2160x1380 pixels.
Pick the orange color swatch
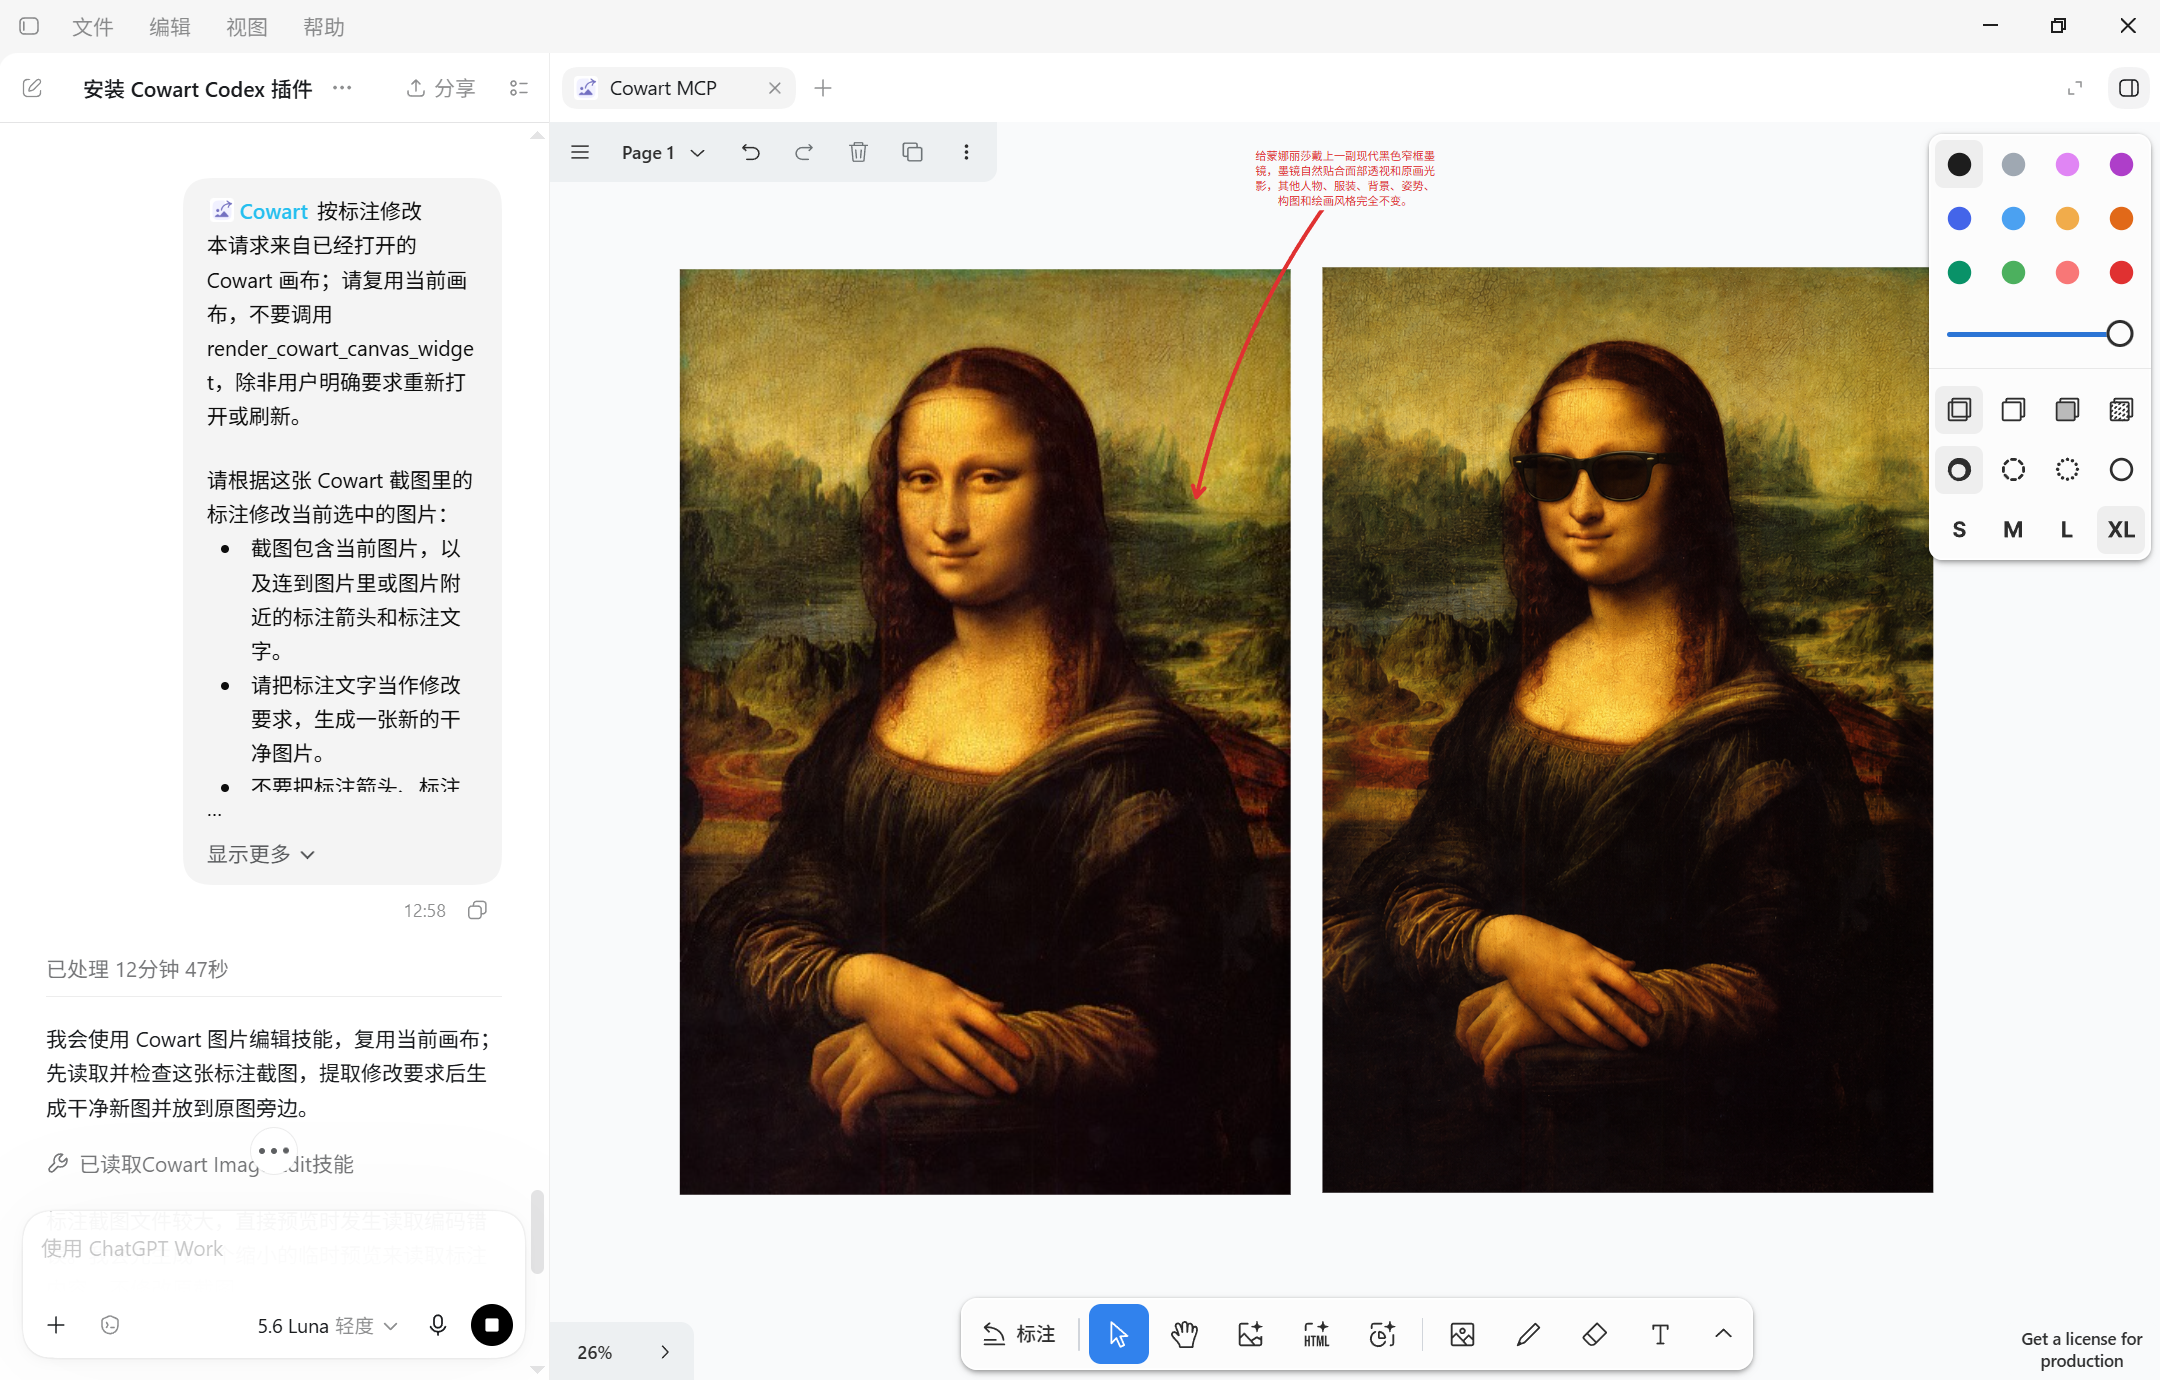pos(2121,218)
